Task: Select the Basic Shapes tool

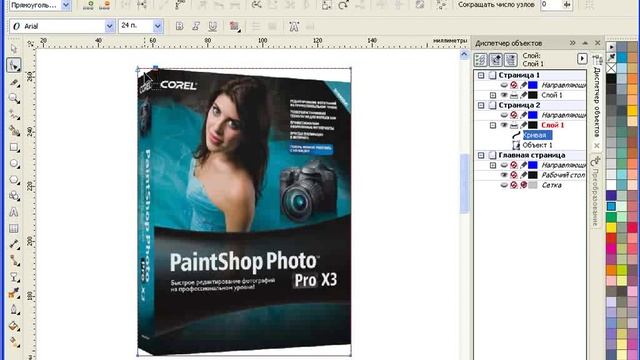Action: coord(14,196)
